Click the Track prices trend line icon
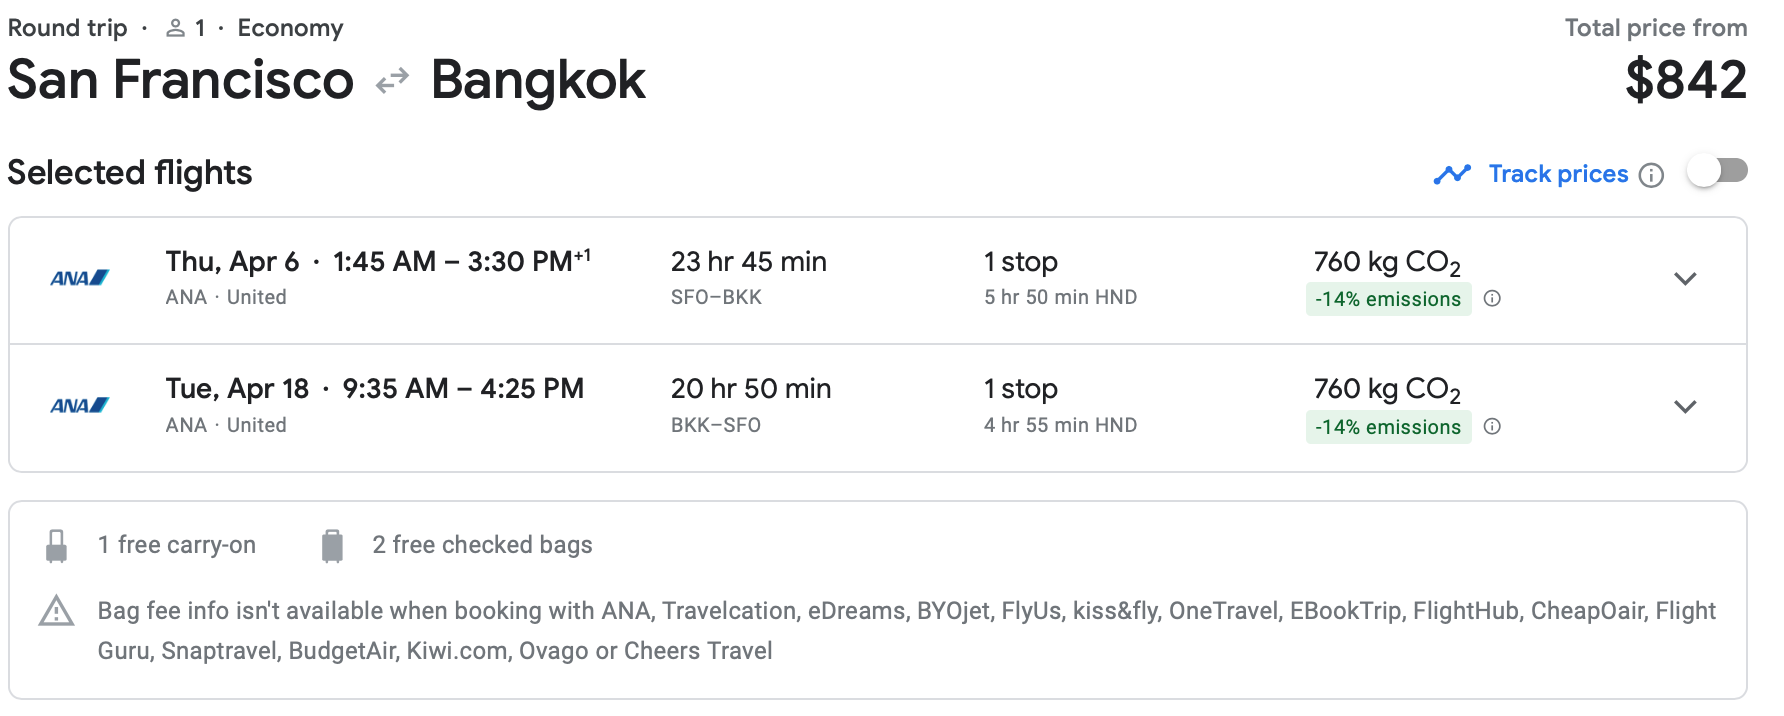This screenshot has height=716, width=1784. click(1452, 174)
